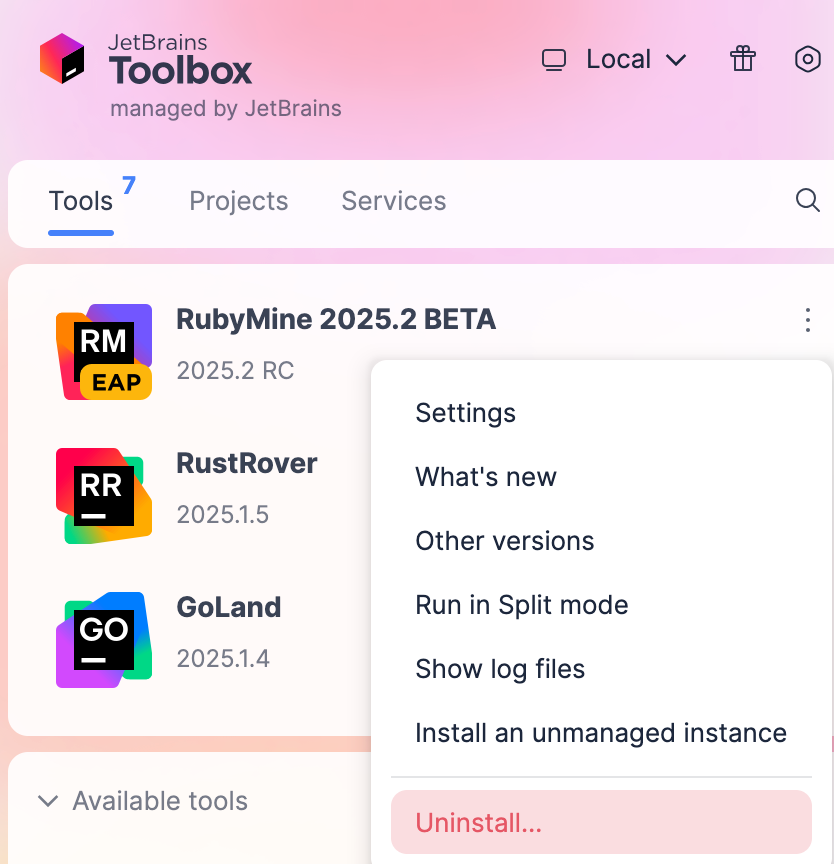Switch to the Projects tab
The width and height of the screenshot is (834, 864).
click(x=238, y=201)
